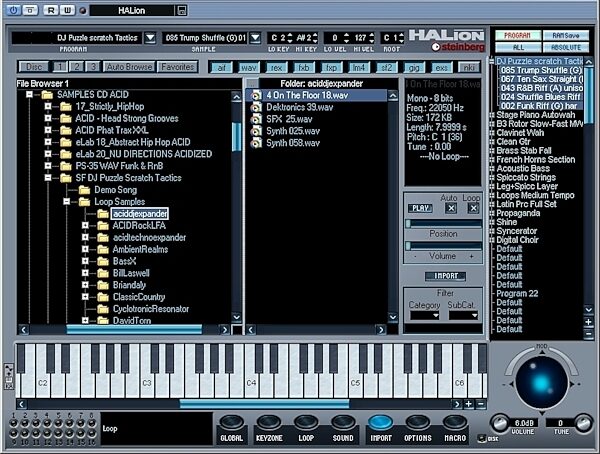Viewport: 600px width, 454px height.
Task: Open the Auto Browse tab
Action: [x=129, y=67]
